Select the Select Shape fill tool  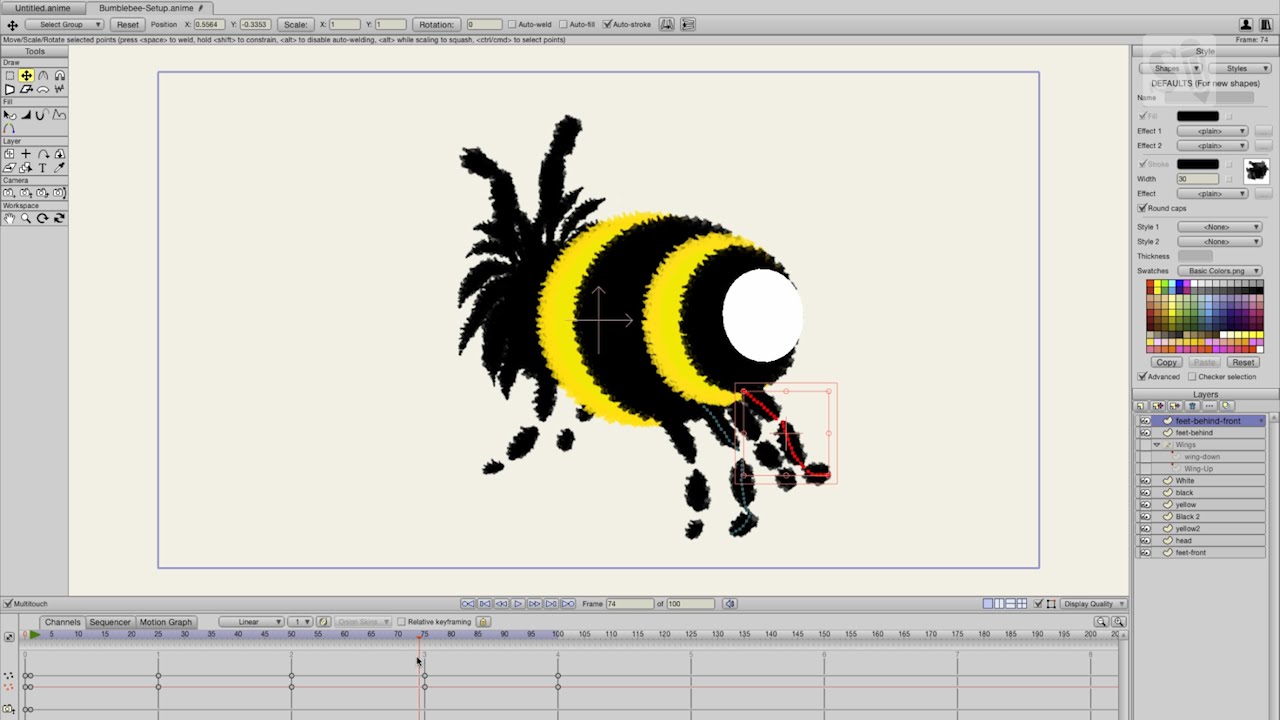pyautogui.click(x=9, y=115)
